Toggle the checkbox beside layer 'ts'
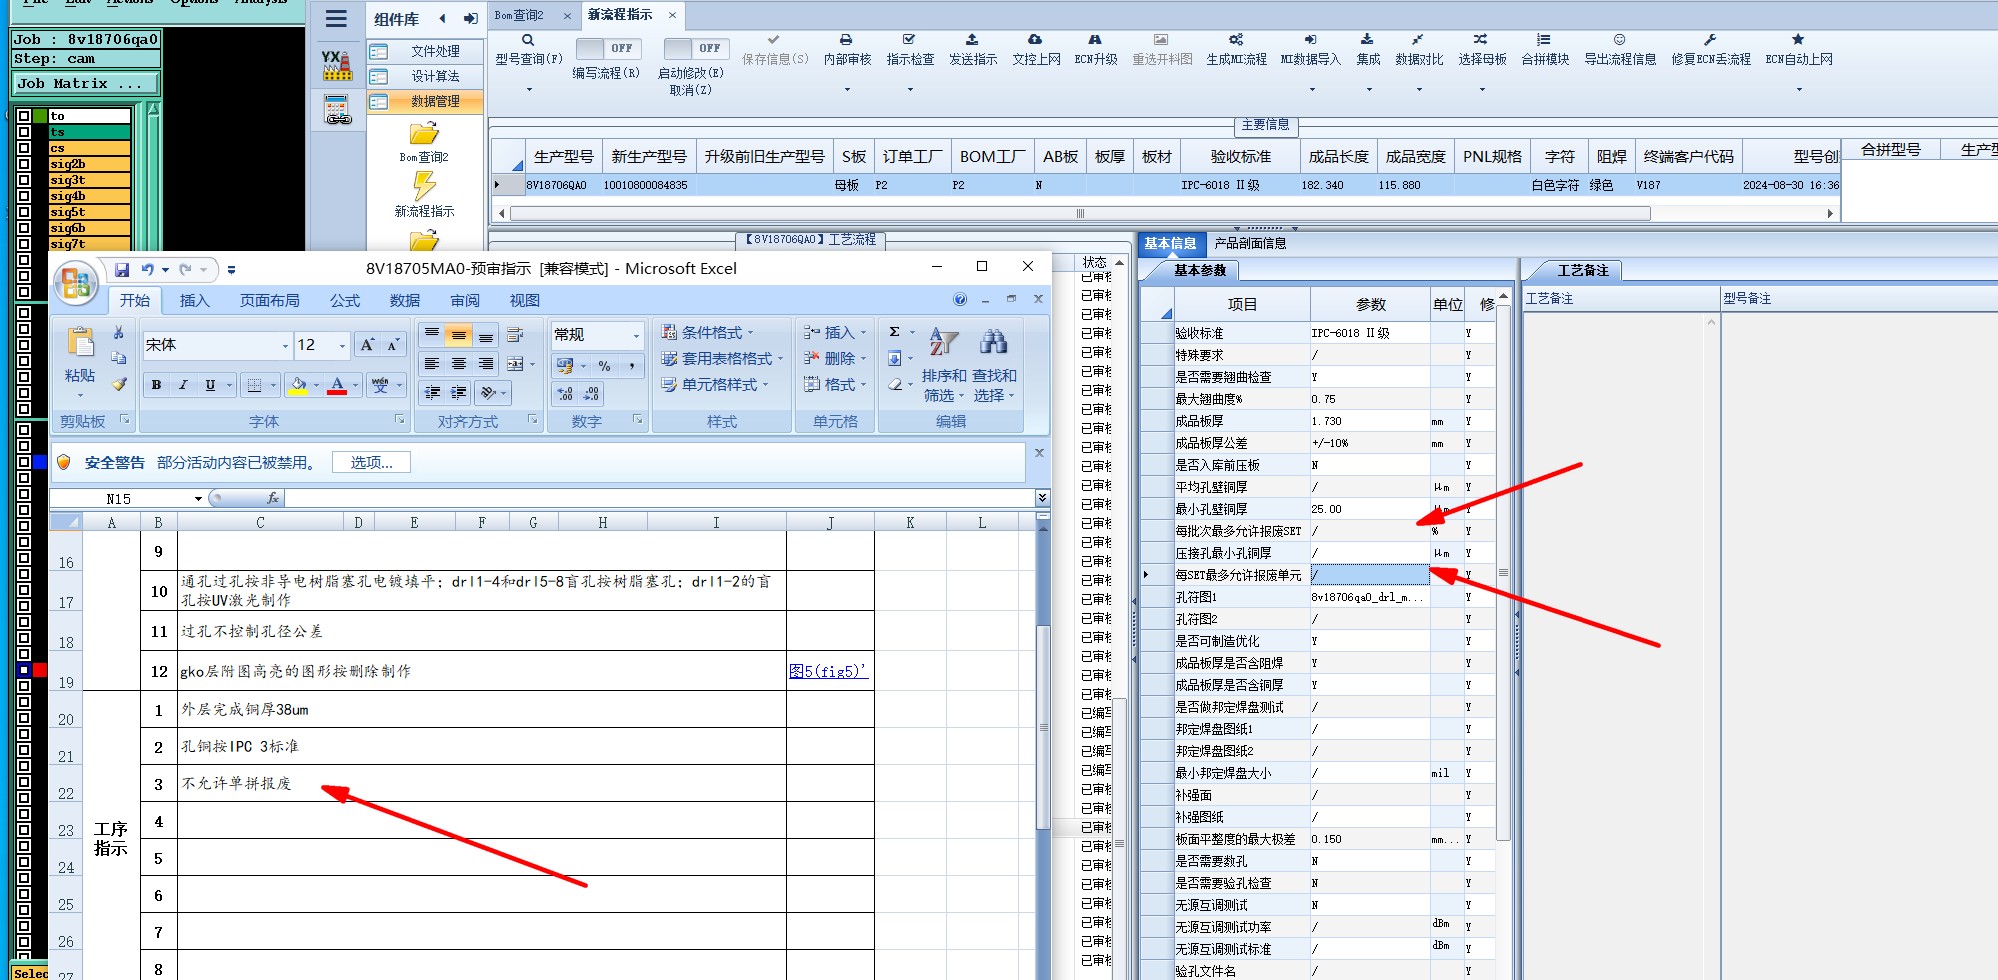 point(24,132)
